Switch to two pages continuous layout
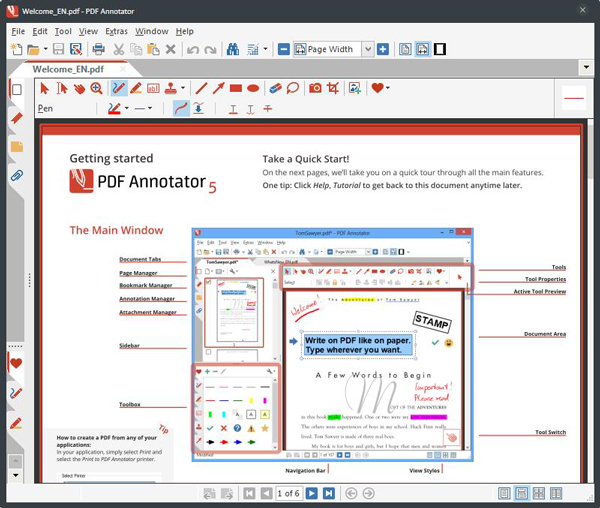The width and height of the screenshot is (600, 508). tap(556, 493)
